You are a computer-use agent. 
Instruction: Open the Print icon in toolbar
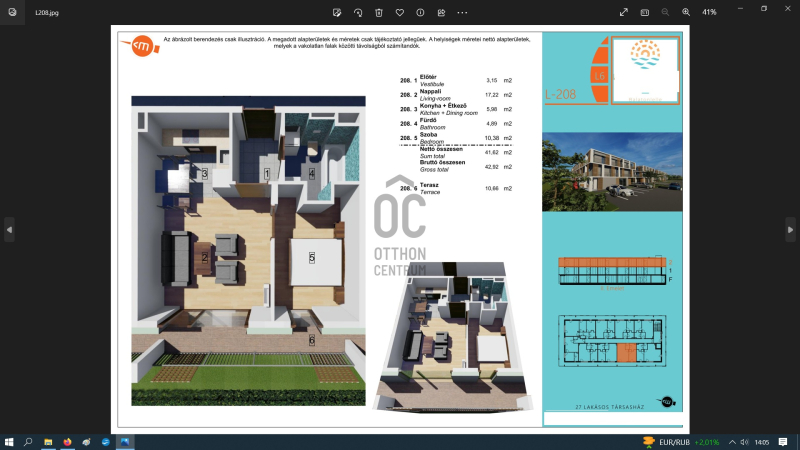(441, 12)
